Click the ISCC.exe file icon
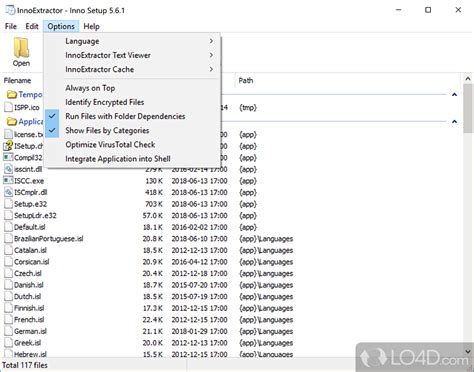 (8, 181)
